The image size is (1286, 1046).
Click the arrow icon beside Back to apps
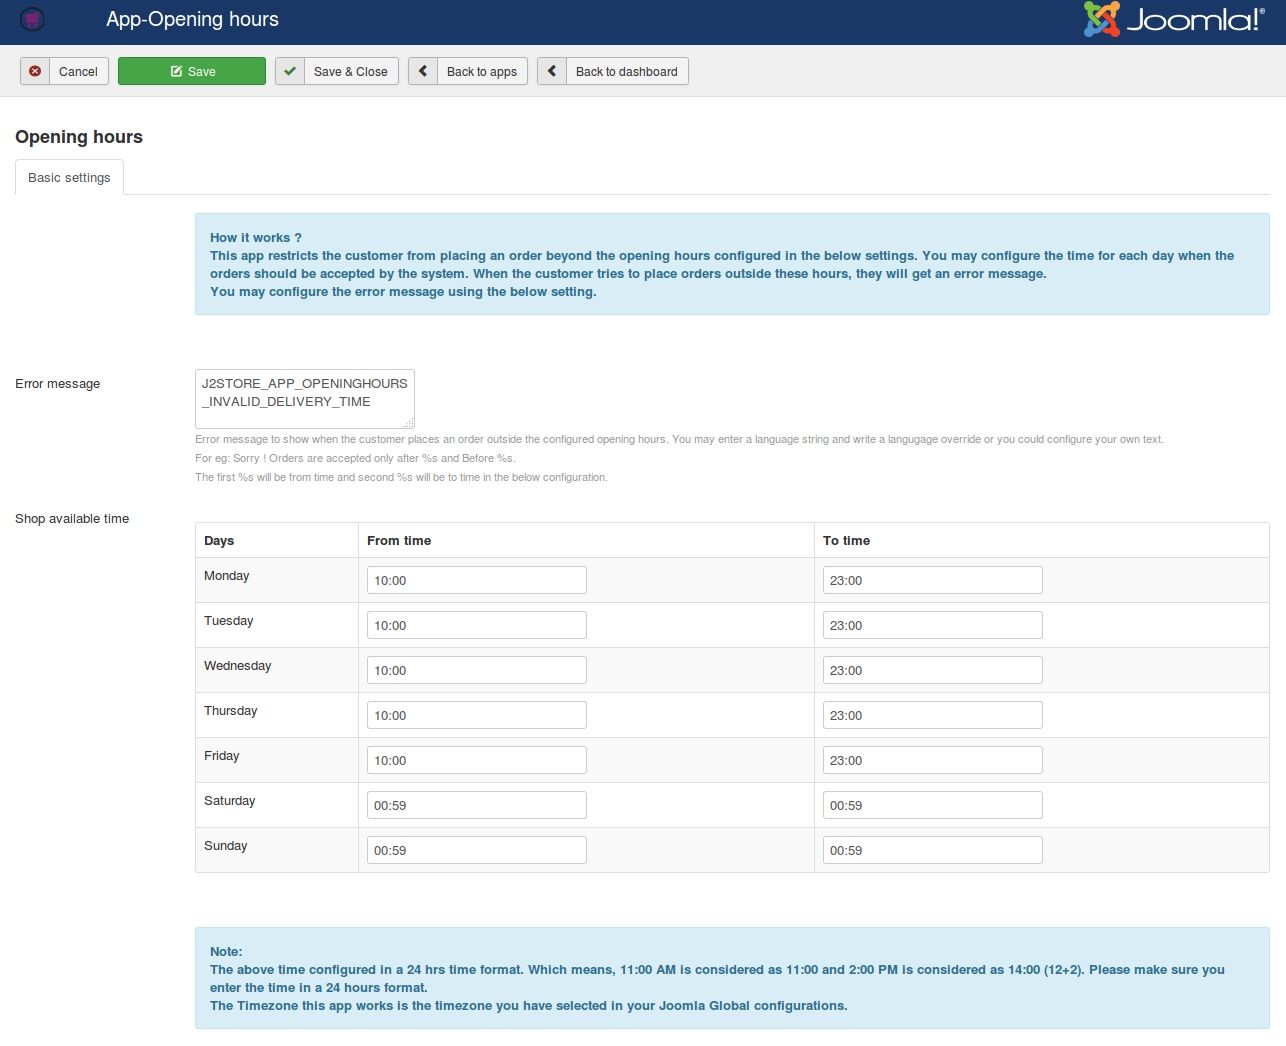[x=423, y=71]
